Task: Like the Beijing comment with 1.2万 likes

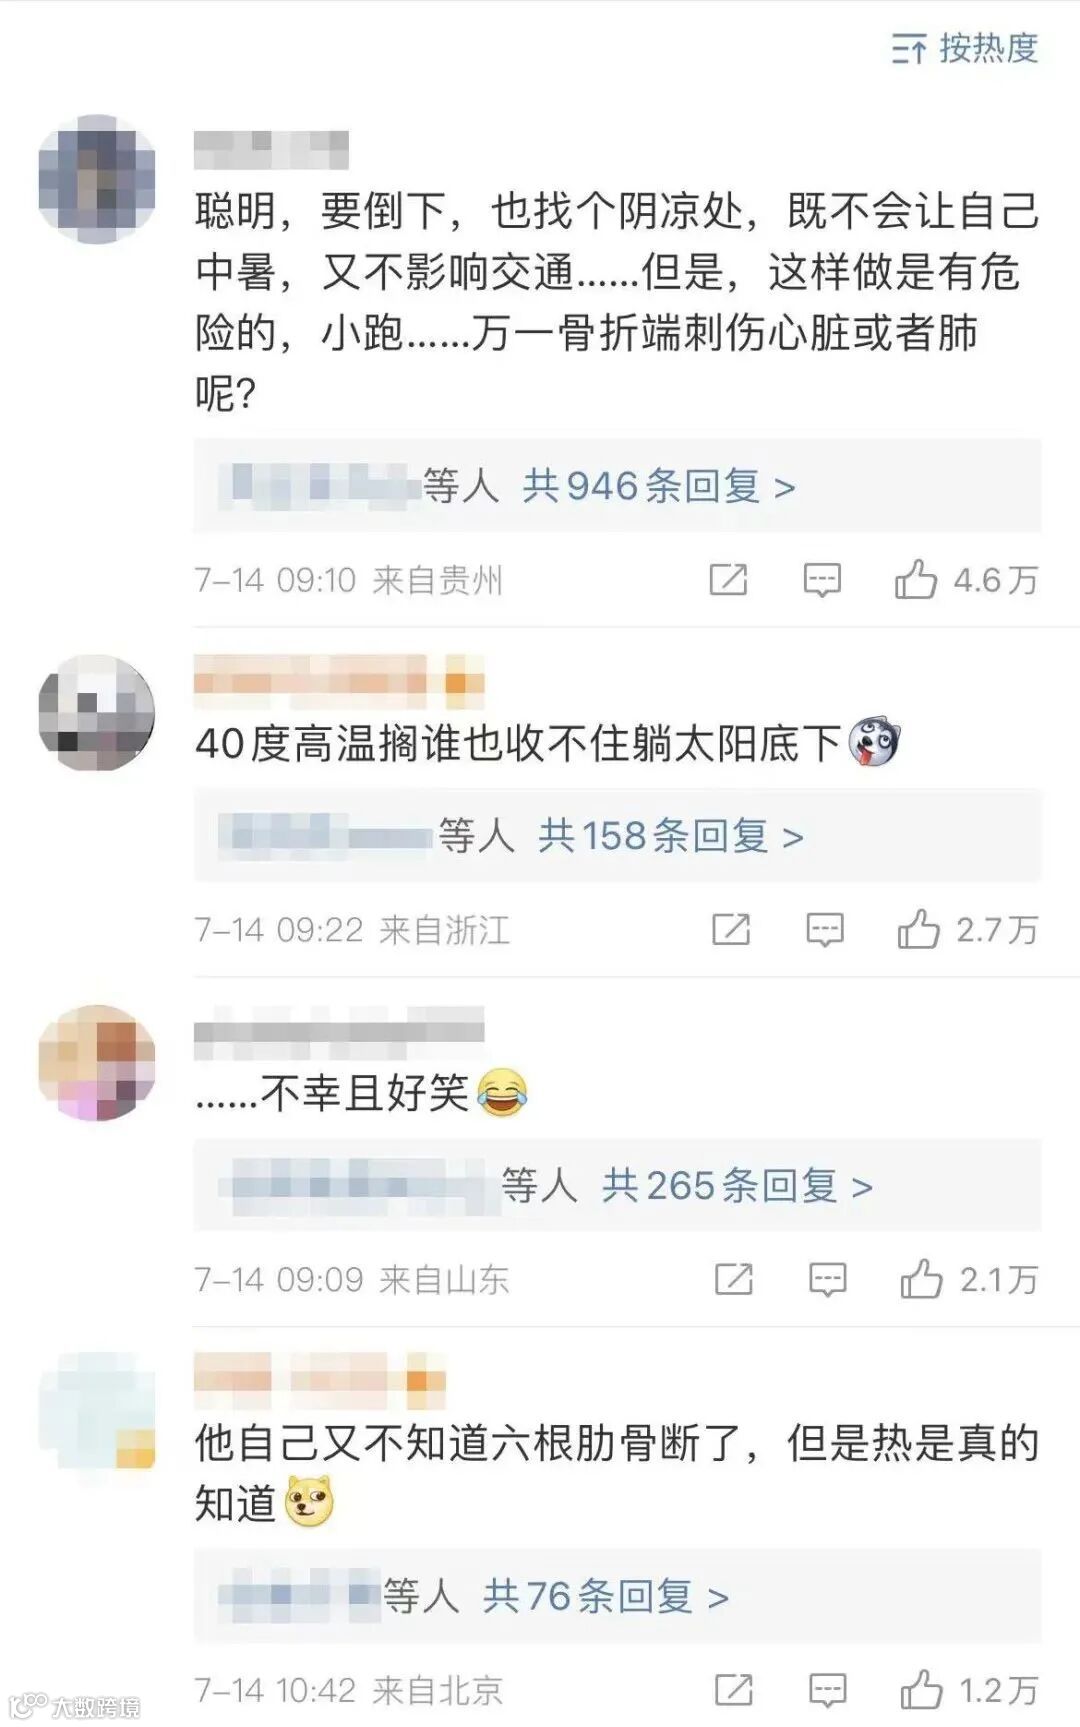Action: (970, 1690)
